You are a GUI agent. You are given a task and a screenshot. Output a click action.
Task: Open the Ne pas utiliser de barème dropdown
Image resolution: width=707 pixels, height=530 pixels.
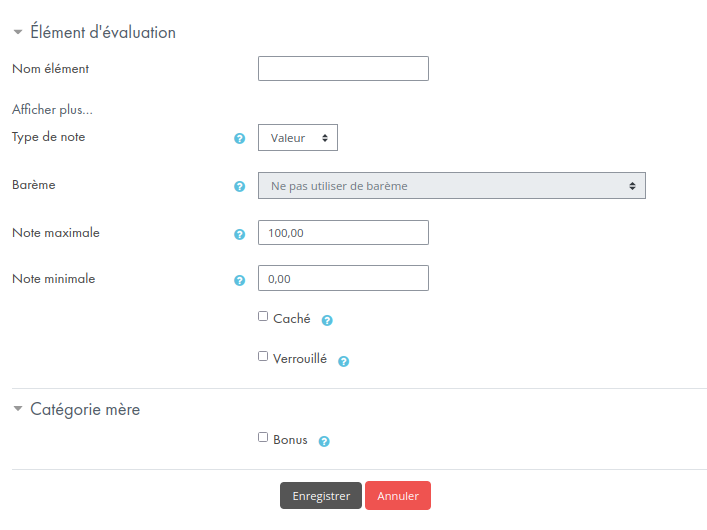tap(451, 185)
